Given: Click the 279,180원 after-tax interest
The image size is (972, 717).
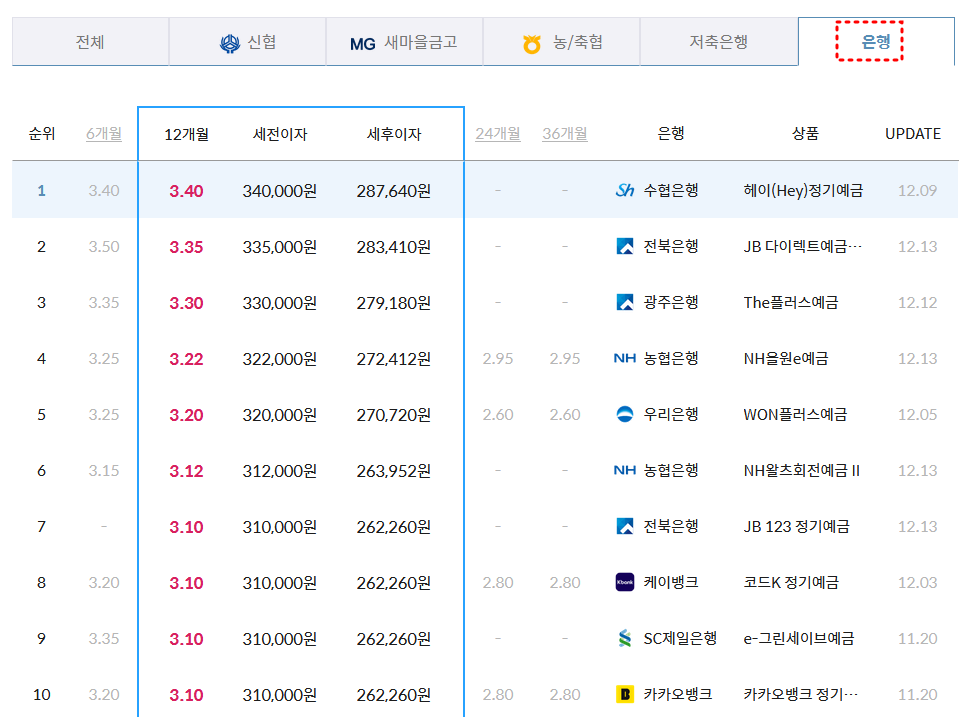Looking at the screenshot, I should (x=394, y=302).
